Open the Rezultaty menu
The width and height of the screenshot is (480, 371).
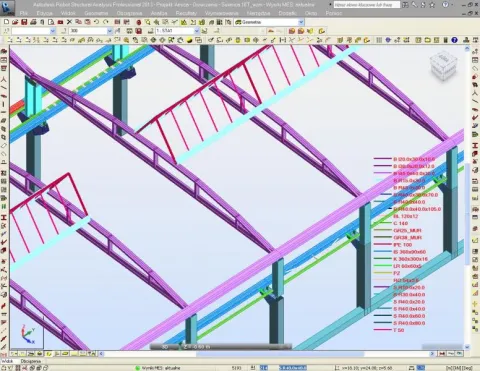pos(186,13)
